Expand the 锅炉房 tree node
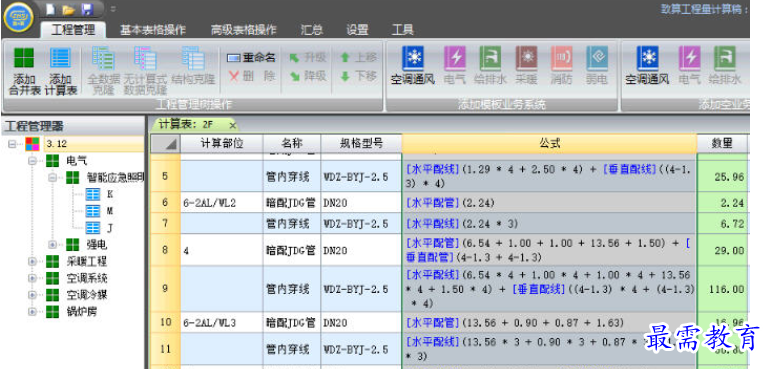 point(32,312)
